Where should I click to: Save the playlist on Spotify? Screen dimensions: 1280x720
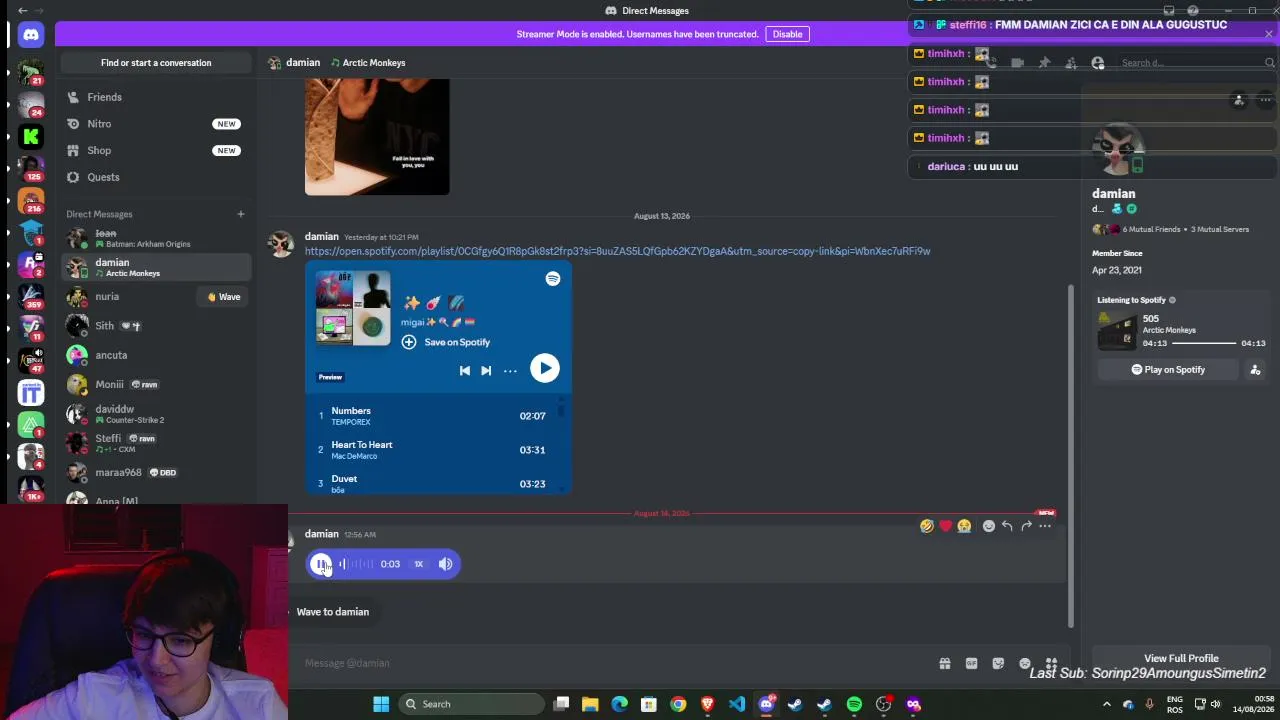(446, 342)
